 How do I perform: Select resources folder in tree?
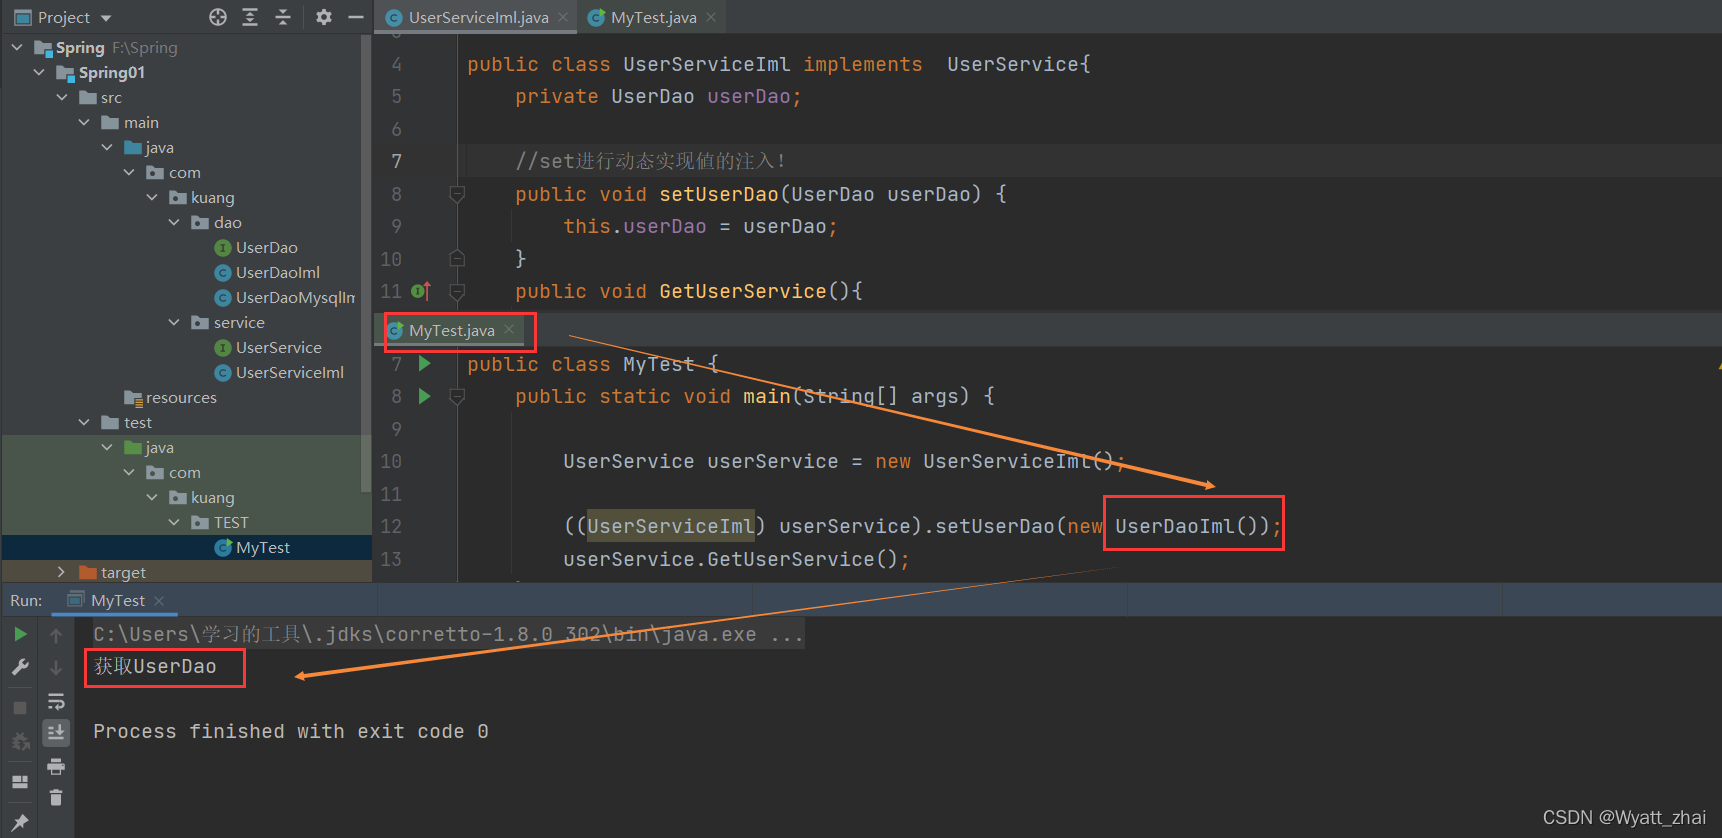point(170,397)
